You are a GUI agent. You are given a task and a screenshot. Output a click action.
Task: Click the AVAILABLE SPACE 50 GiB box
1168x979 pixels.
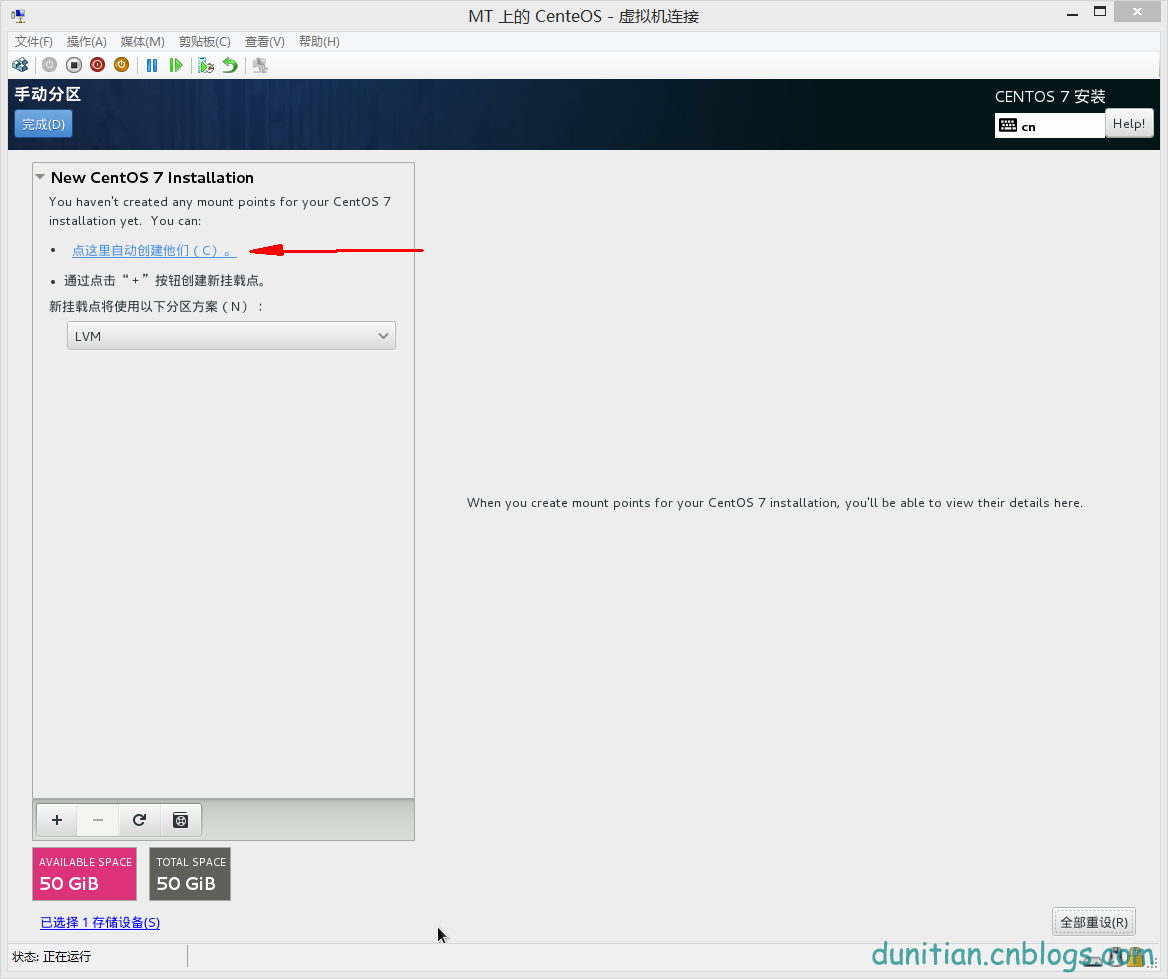tap(84, 874)
